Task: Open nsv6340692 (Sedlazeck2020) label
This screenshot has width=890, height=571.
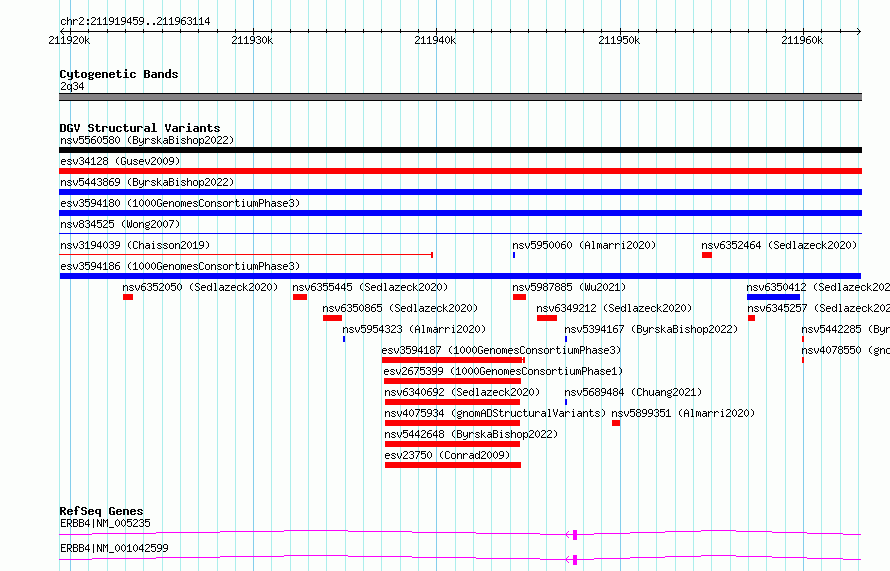Action: tap(462, 392)
